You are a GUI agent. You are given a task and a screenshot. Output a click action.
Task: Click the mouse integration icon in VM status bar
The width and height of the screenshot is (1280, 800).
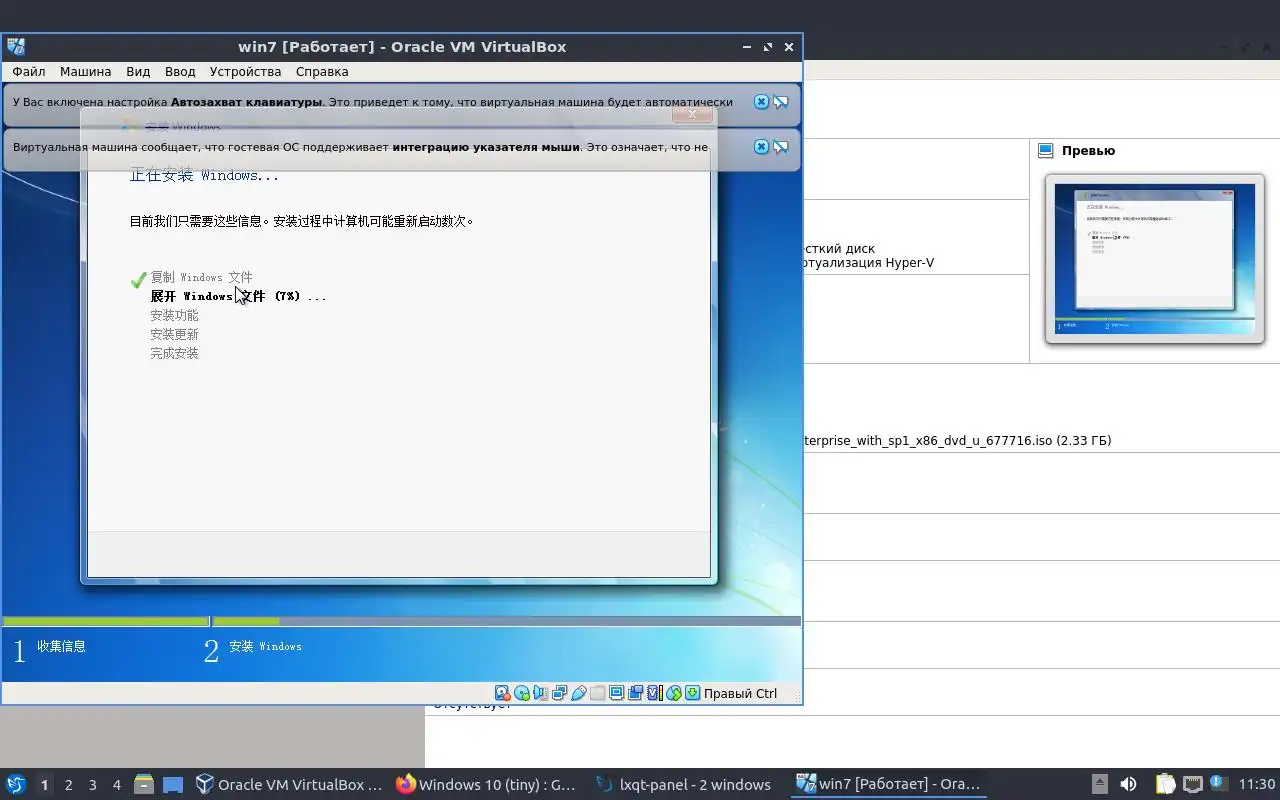point(674,693)
